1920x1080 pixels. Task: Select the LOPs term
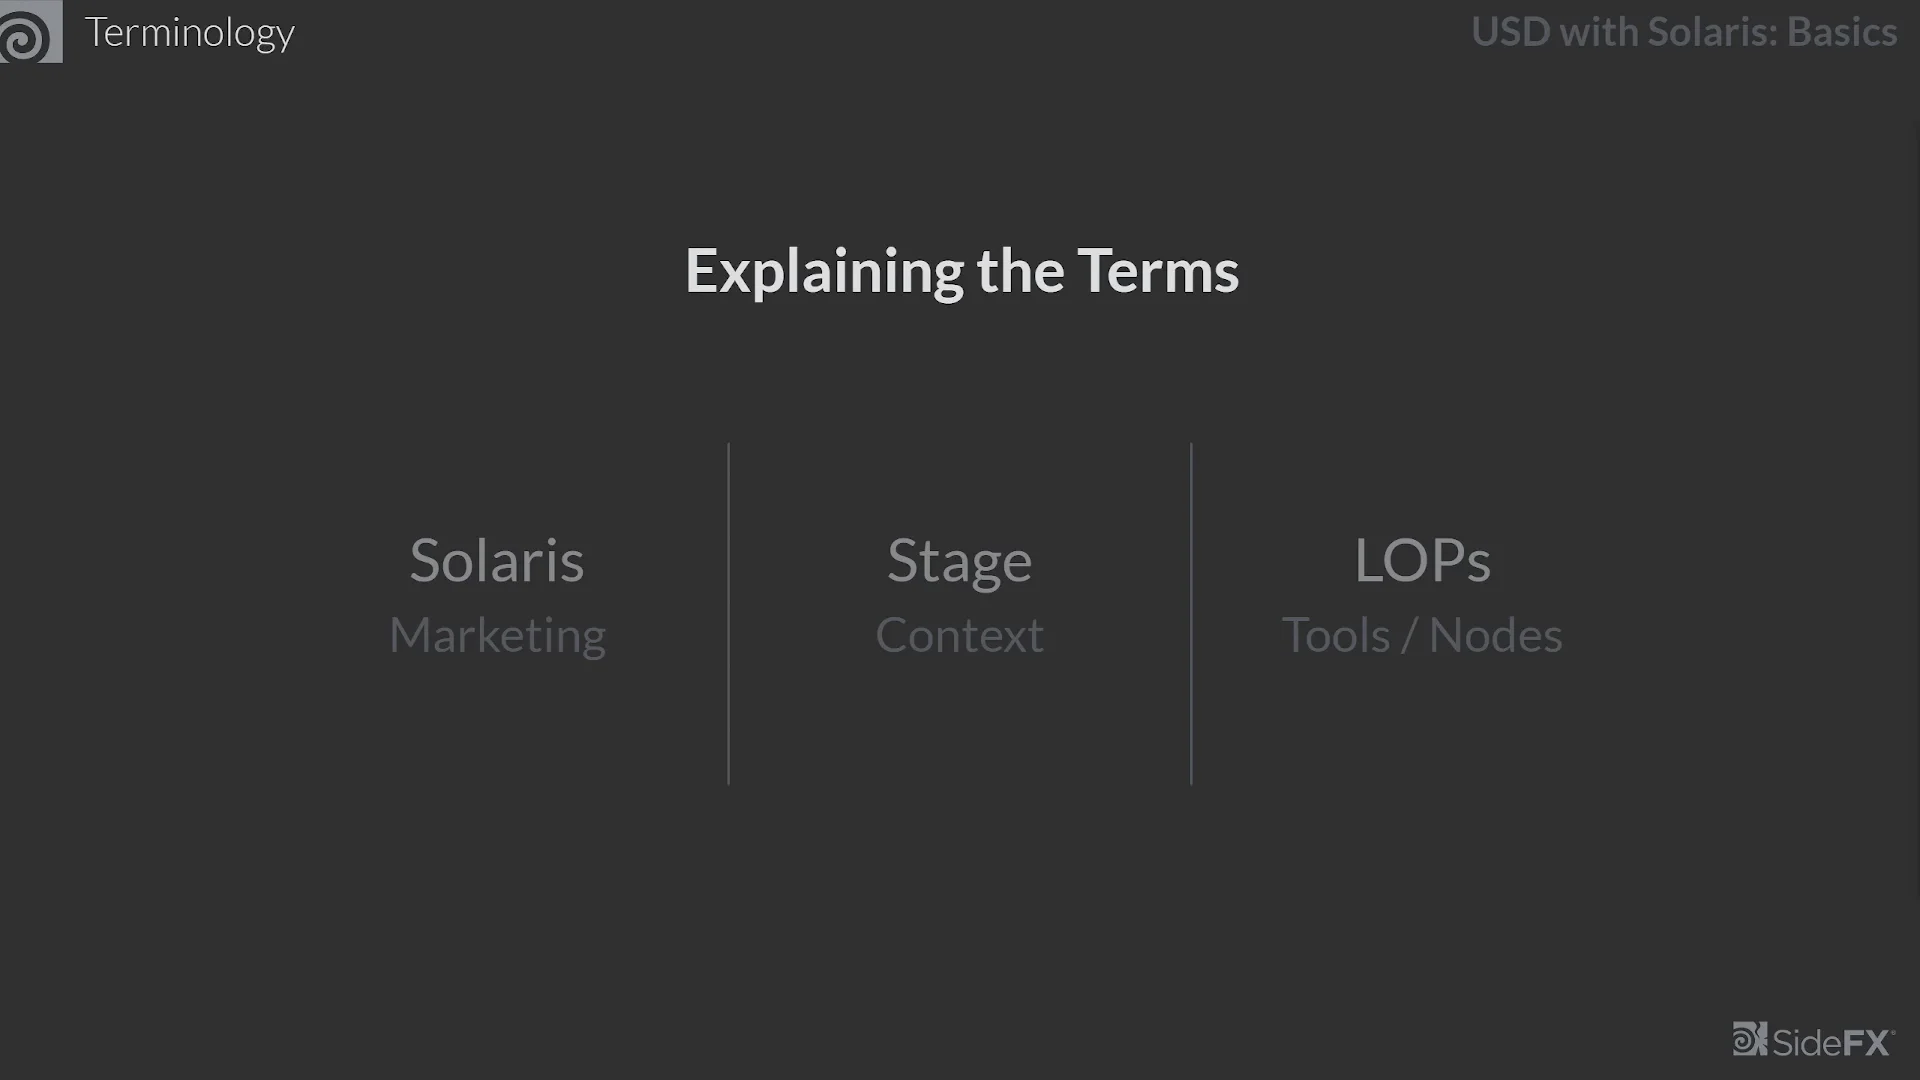pos(1422,560)
